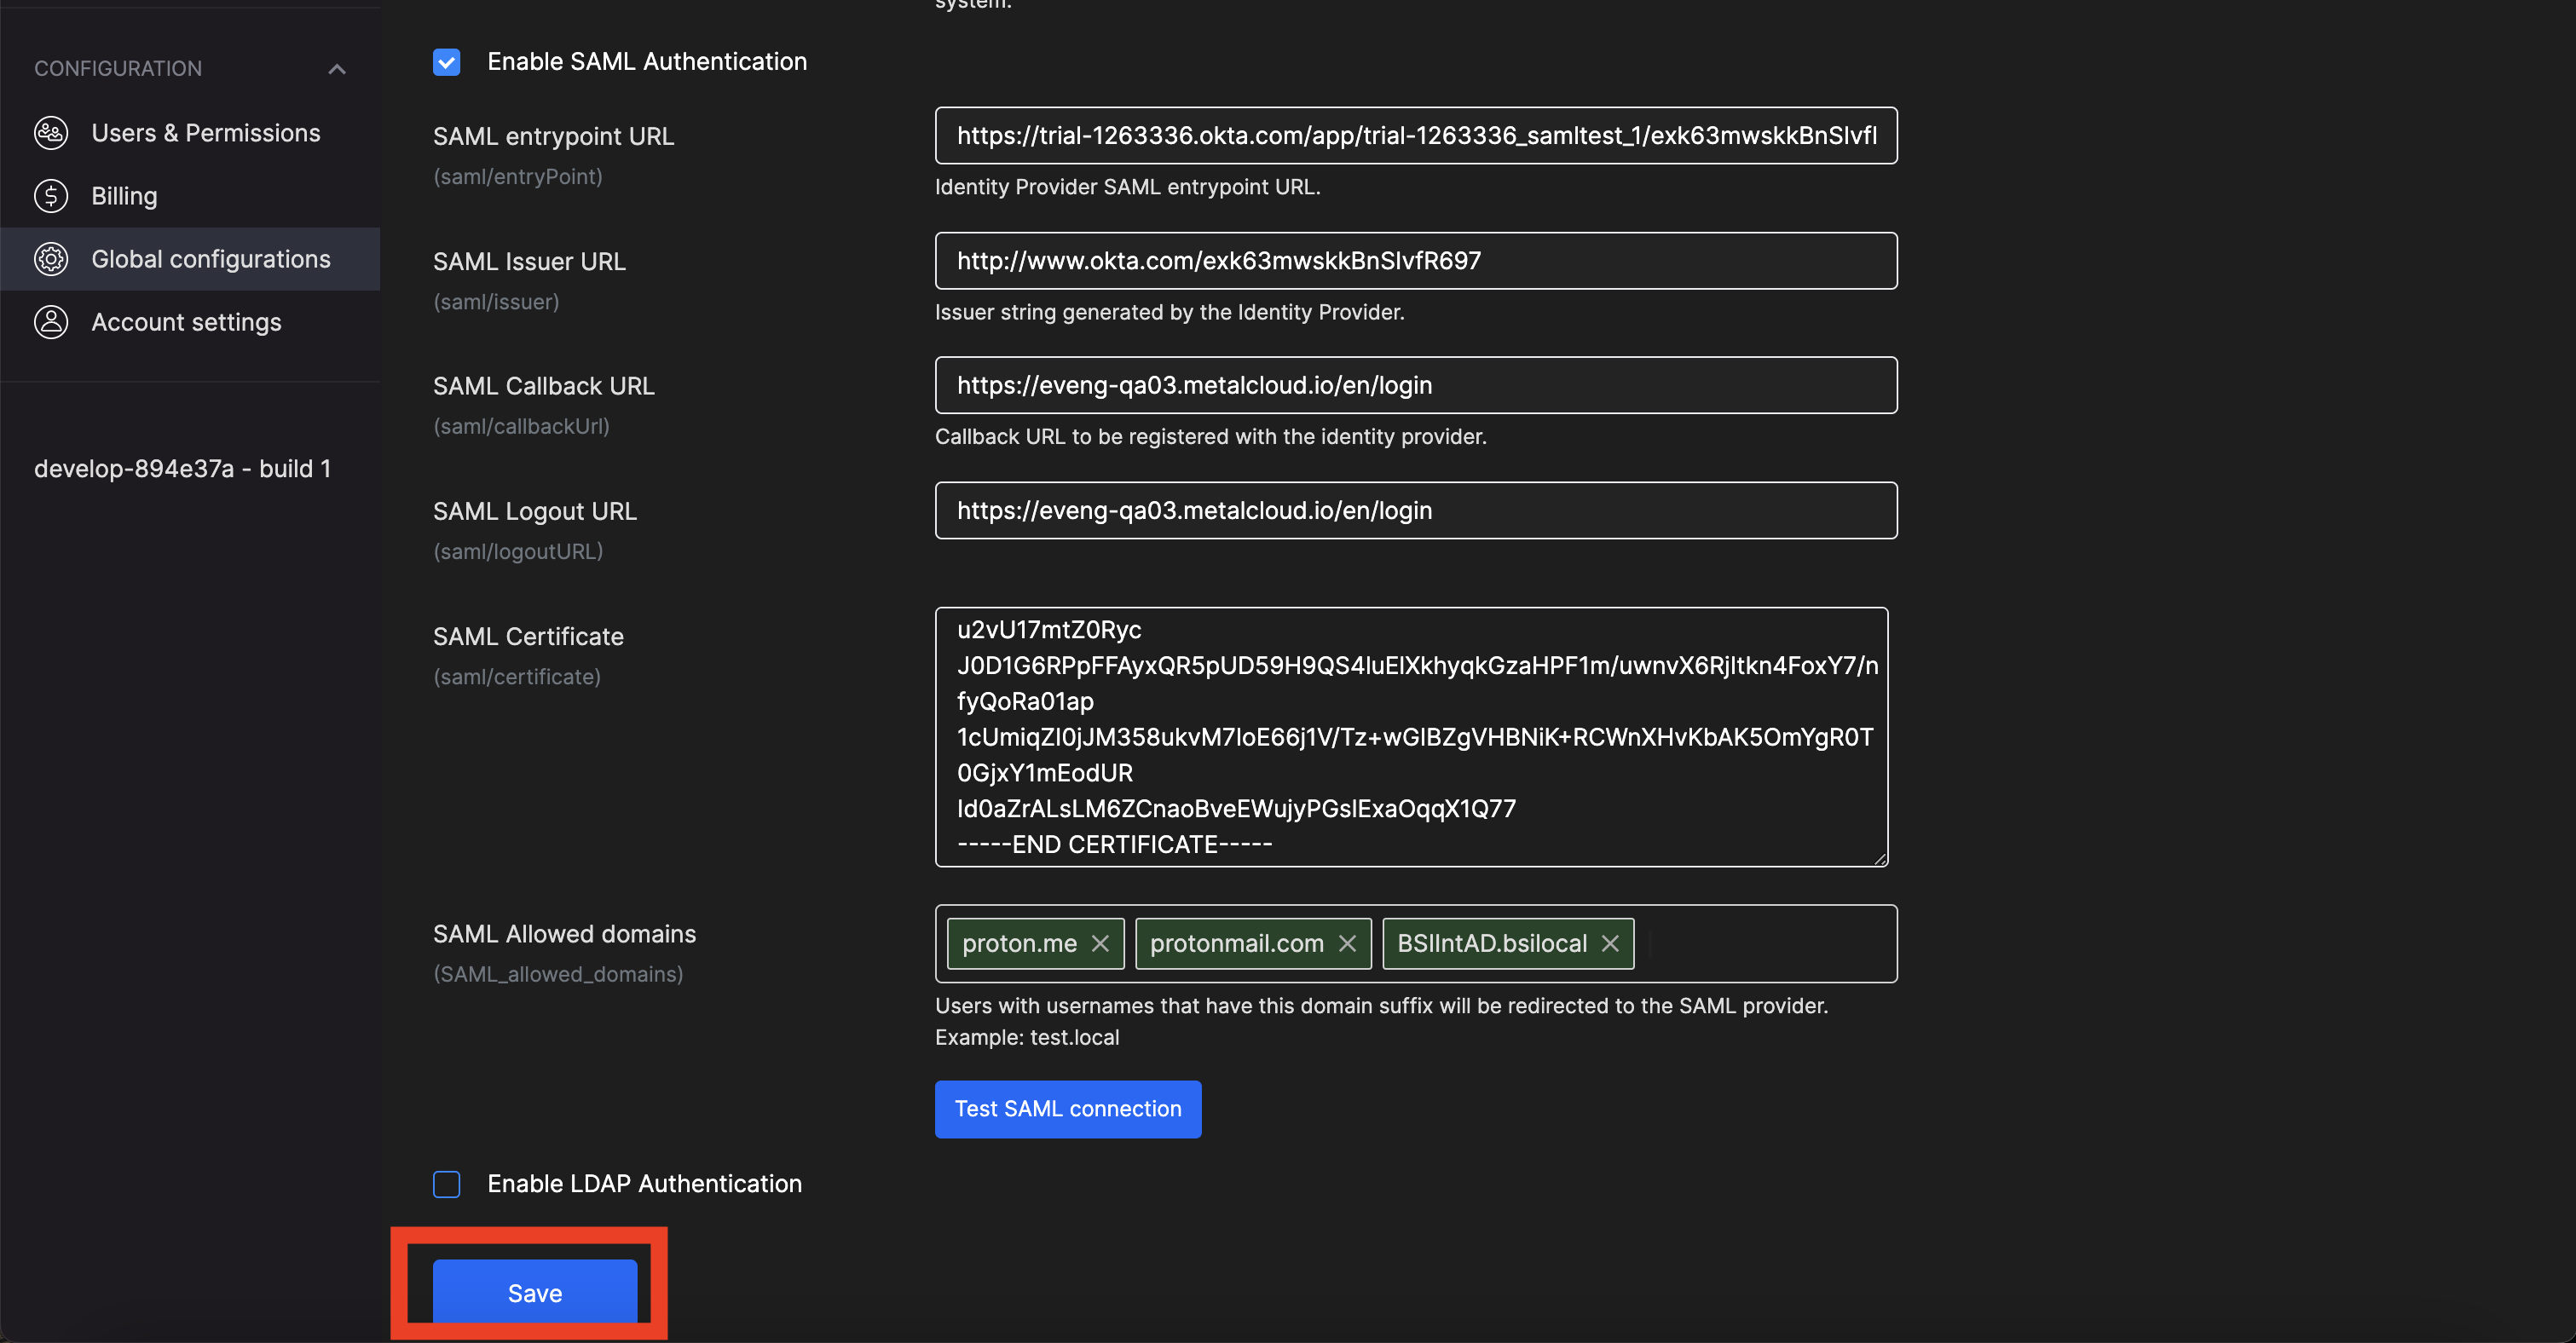Grab the certificate textarea resize handle
The image size is (2576, 1343).
[1880, 858]
